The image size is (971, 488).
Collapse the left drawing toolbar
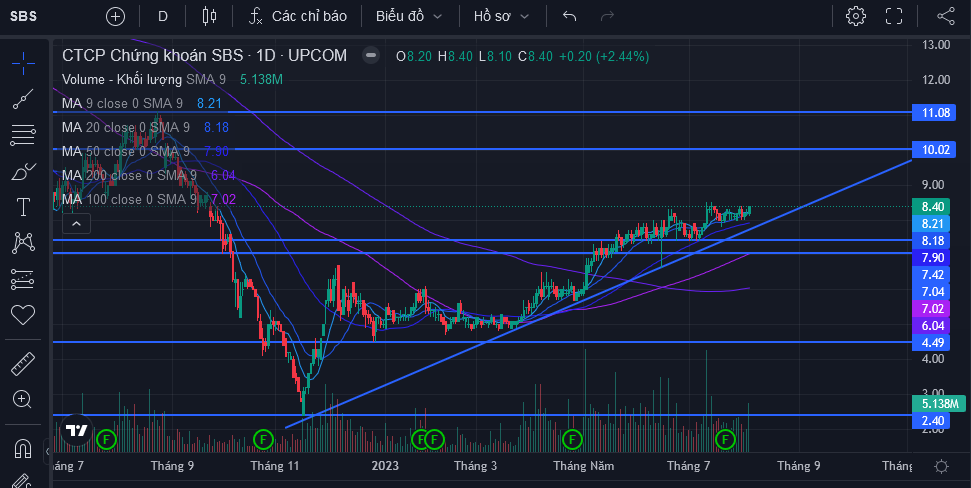point(47,451)
